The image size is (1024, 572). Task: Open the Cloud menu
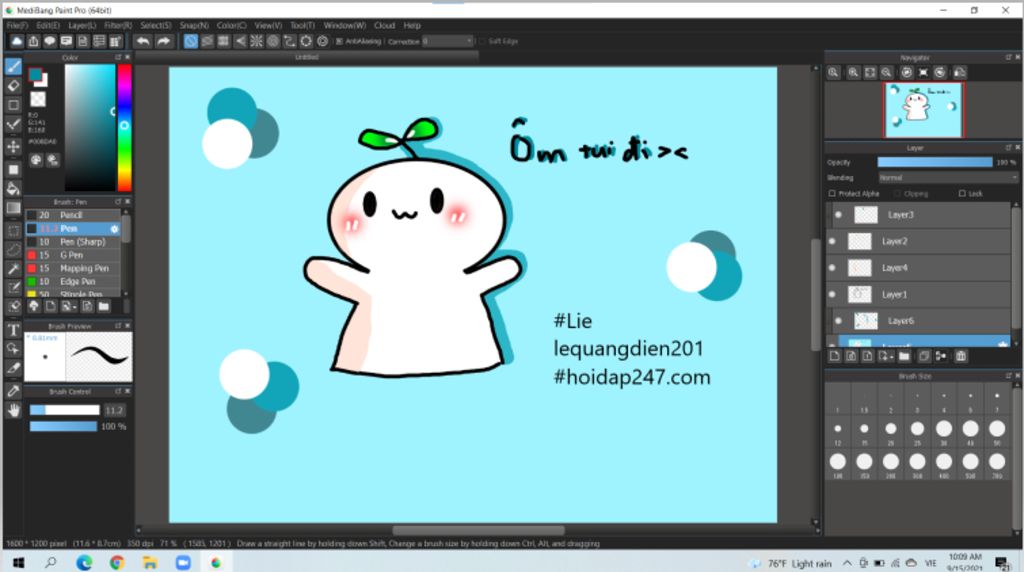(384, 25)
